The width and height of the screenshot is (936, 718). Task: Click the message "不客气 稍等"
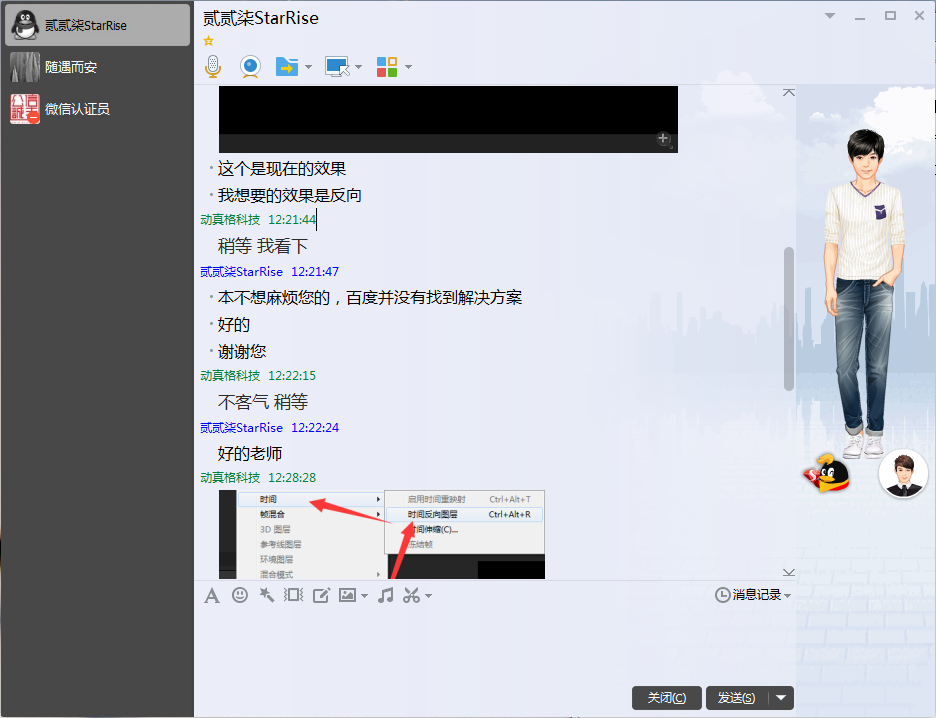pyautogui.click(x=263, y=402)
